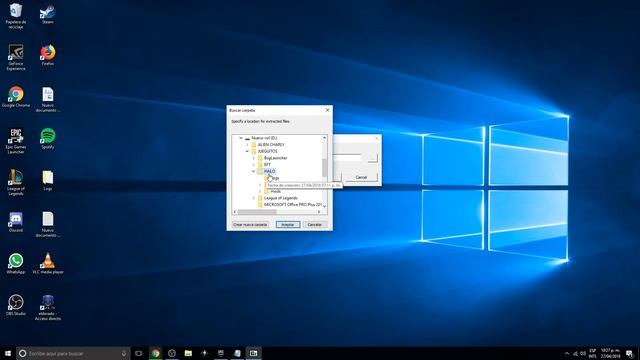Click the browse (...) button in background window
640x360 pixels.
coord(372,158)
